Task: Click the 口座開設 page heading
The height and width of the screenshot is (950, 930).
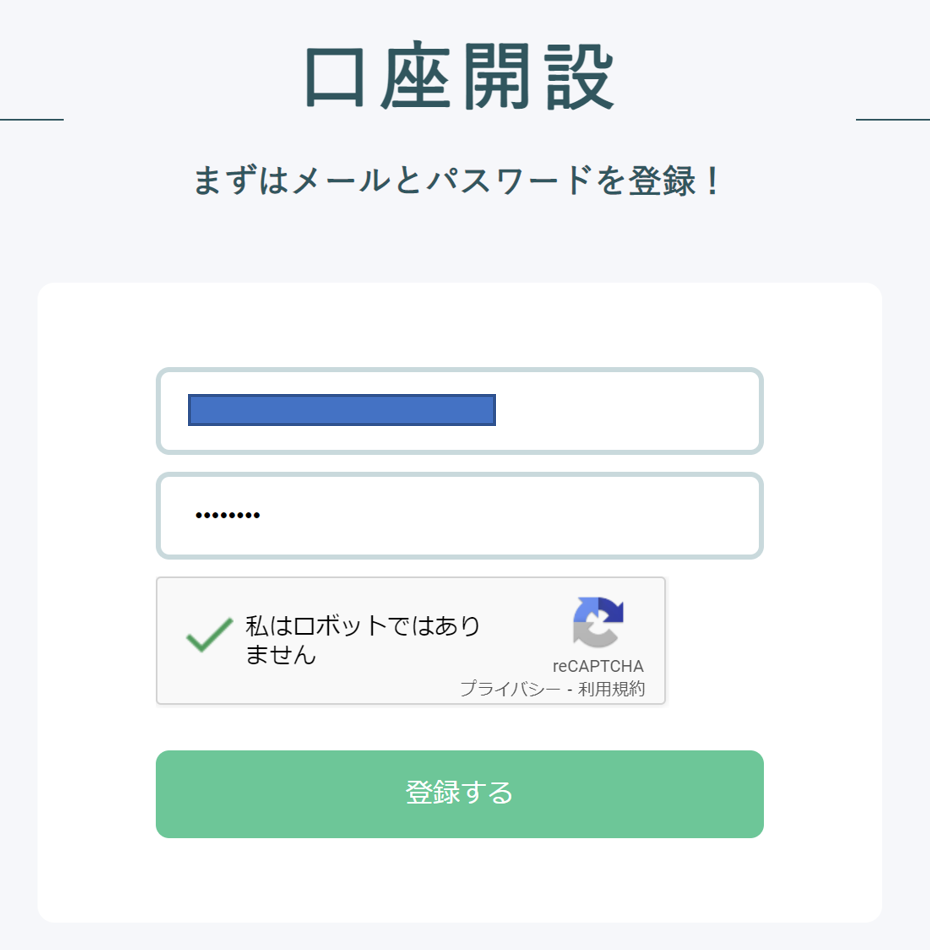Action: tap(460, 77)
